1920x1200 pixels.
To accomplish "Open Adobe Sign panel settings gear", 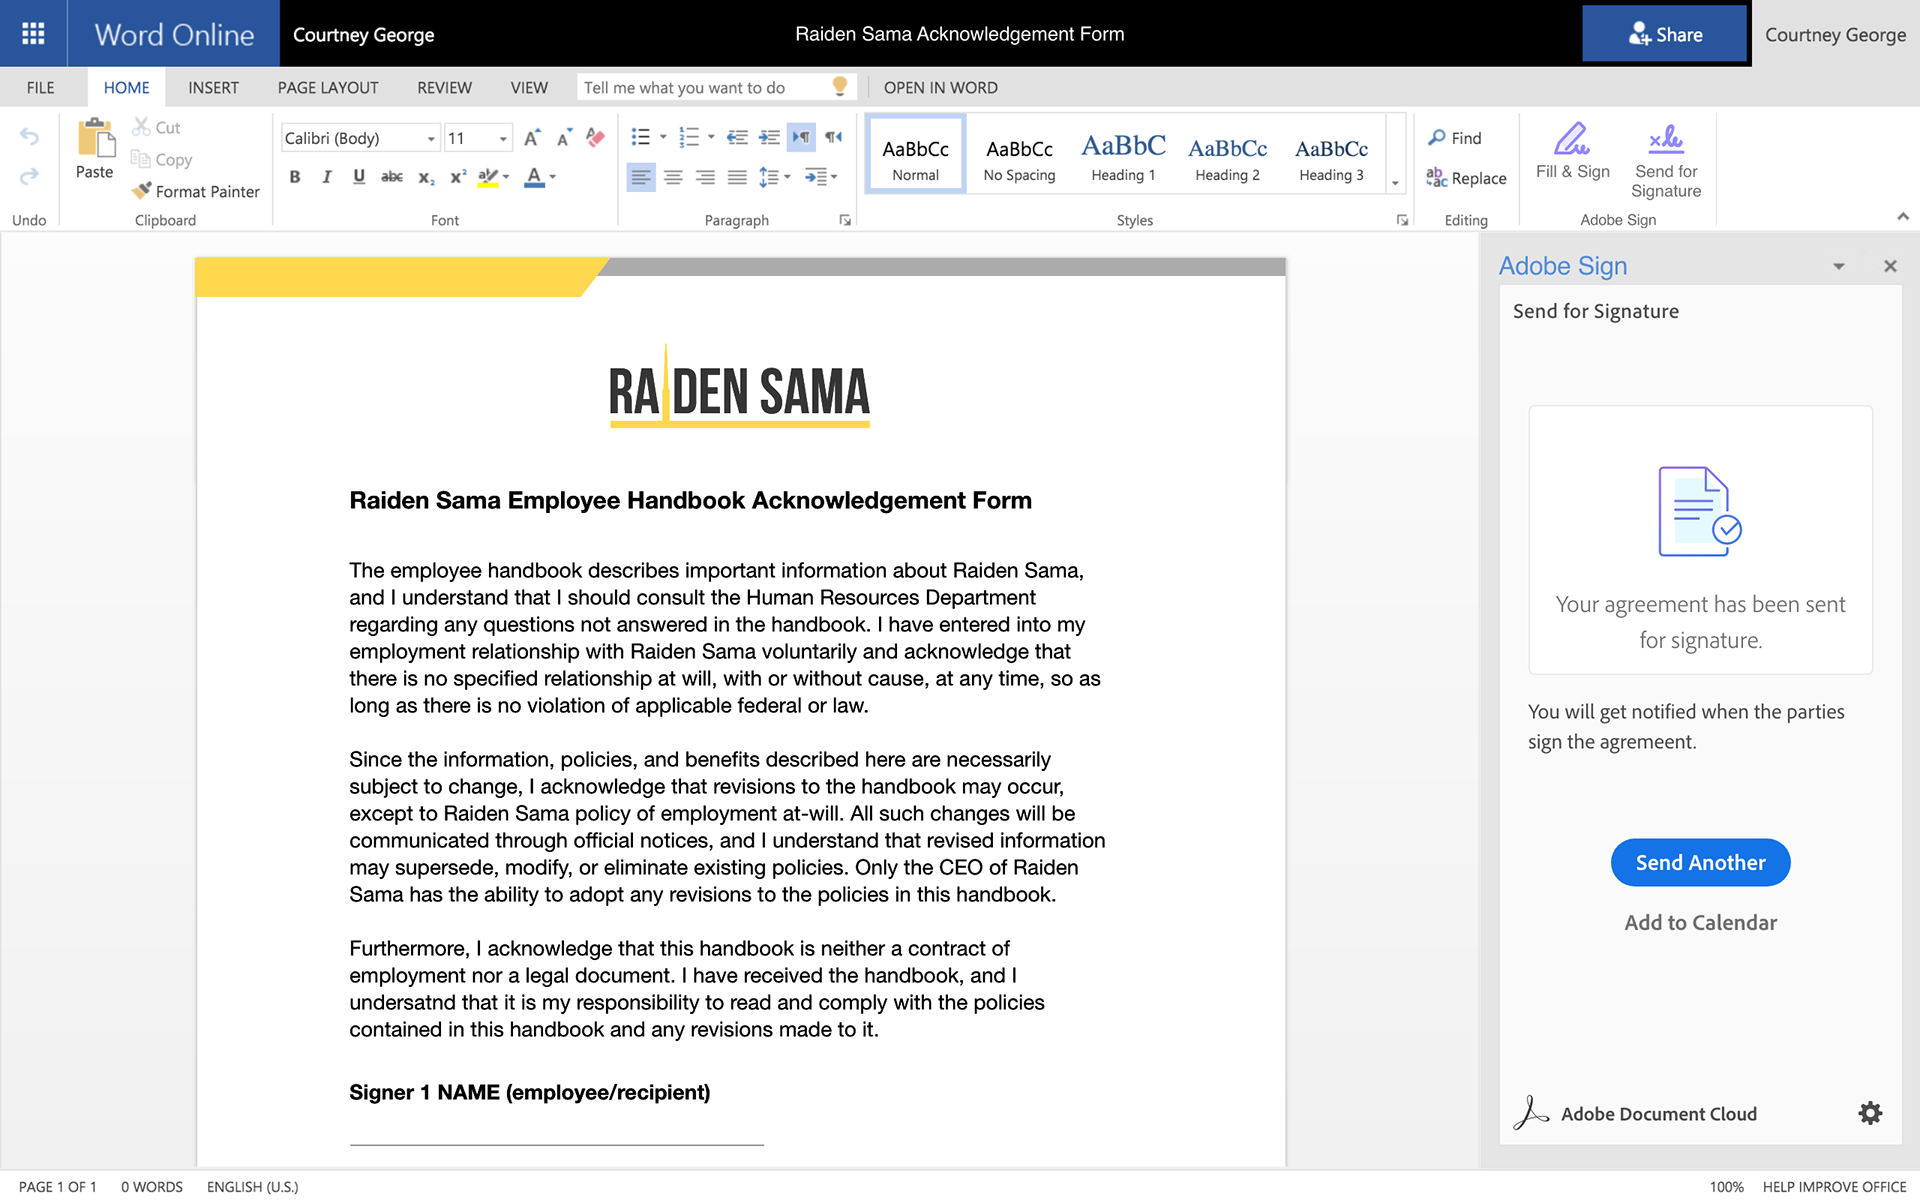I will (1870, 1113).
